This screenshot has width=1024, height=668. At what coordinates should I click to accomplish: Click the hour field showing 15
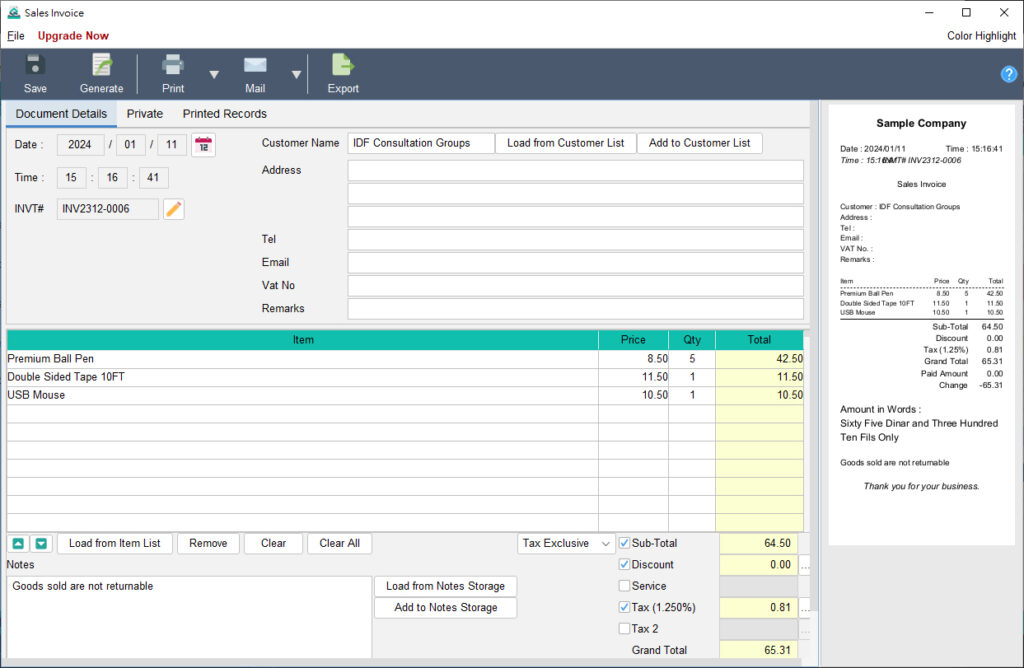point(71,178)
